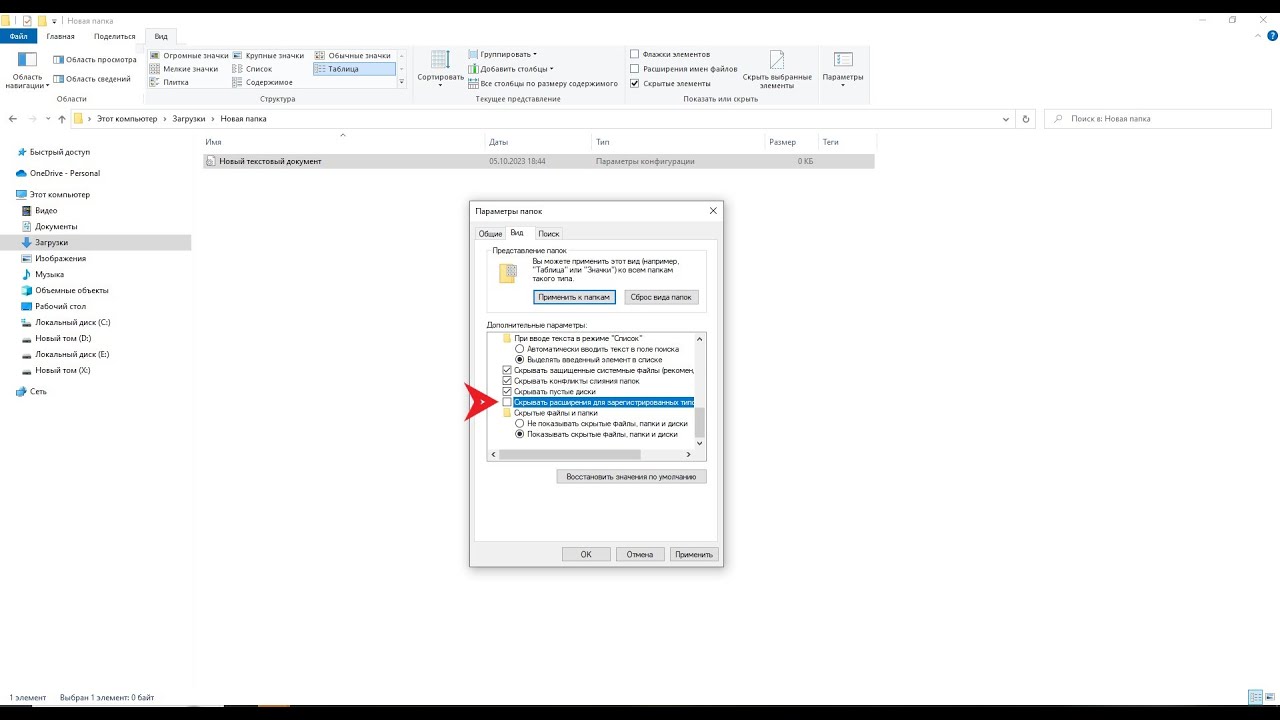The width and height of the screenshot is (1280, 720).
Task: Expand Добавить столбцы dropdown
Action: pos(511,69)
